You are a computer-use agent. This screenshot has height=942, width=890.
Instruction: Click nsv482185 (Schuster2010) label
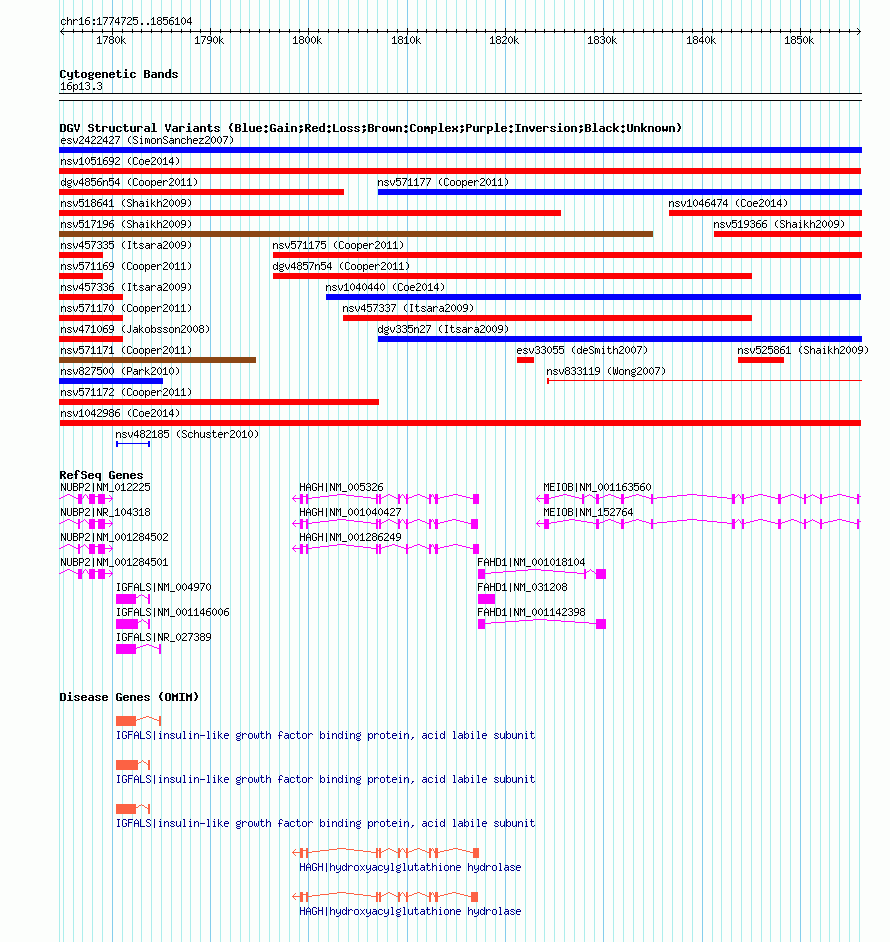click(x=187, y=435)
